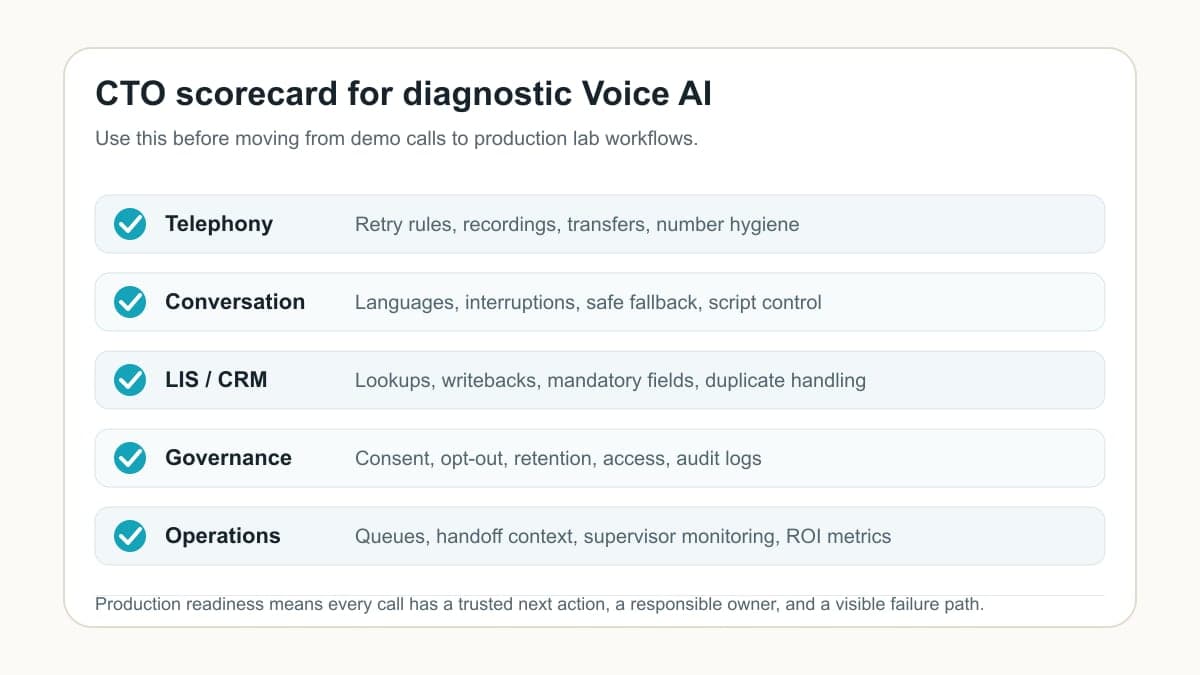Click the consent and opt-out description text
Image resolution: width=1200 pixels, height=675 pixels.
tap(558, 459)
